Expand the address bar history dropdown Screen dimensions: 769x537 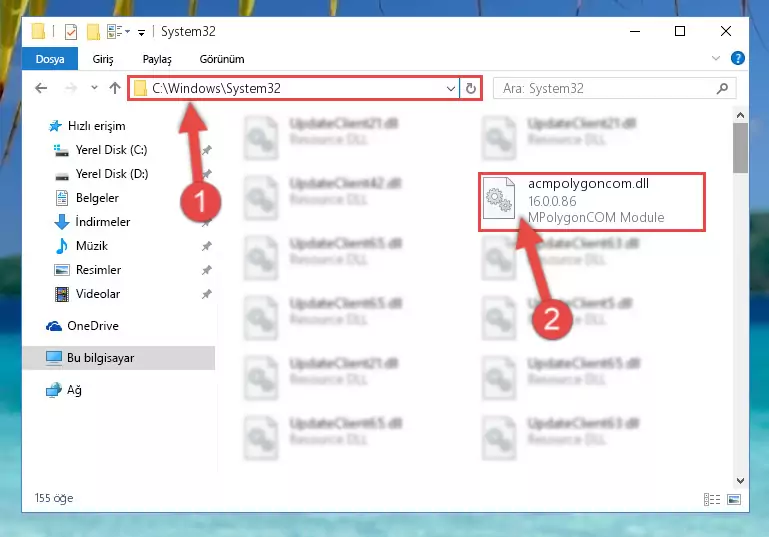point(450,89)
